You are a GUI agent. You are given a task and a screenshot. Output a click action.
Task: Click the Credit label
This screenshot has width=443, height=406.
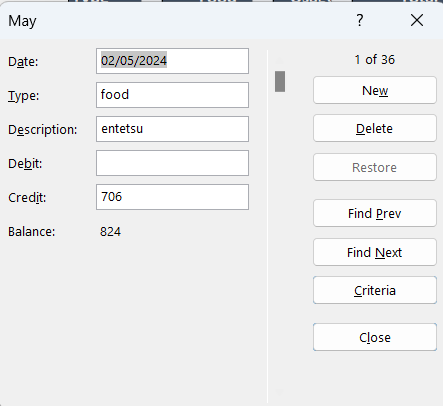pos(27,198)
